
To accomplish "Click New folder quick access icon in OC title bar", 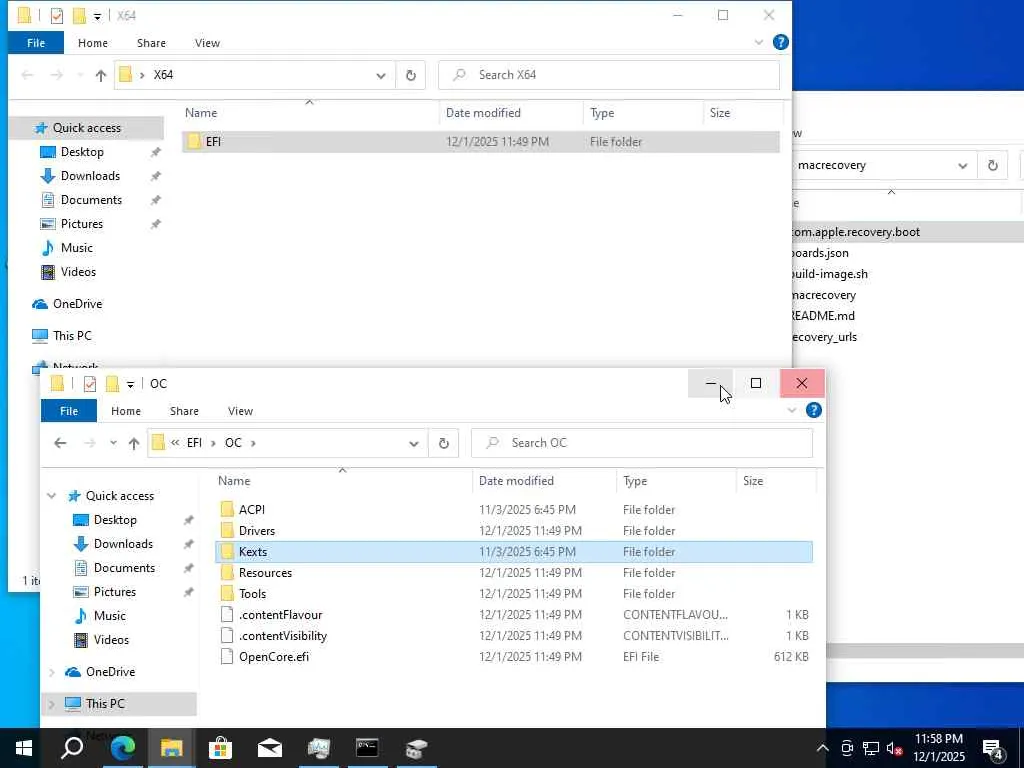I will tap(112, 383).
